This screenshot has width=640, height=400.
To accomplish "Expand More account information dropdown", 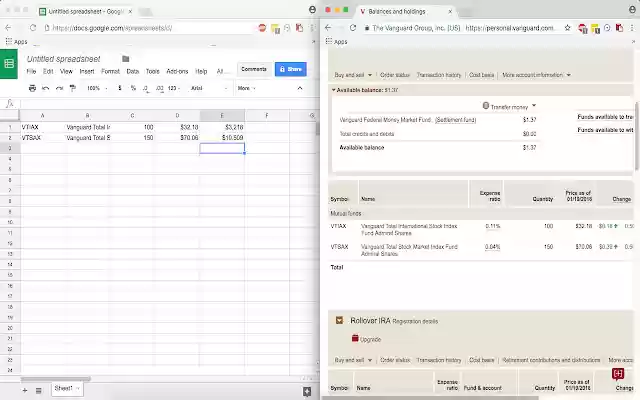I will pyautogui.click(x=536, y=75).
